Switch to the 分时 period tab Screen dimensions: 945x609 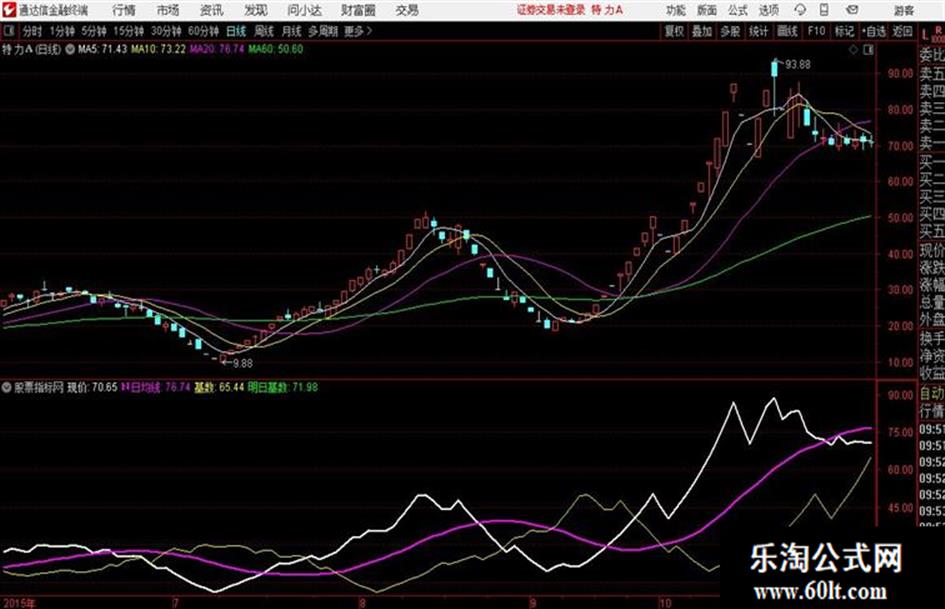[32, 31]
